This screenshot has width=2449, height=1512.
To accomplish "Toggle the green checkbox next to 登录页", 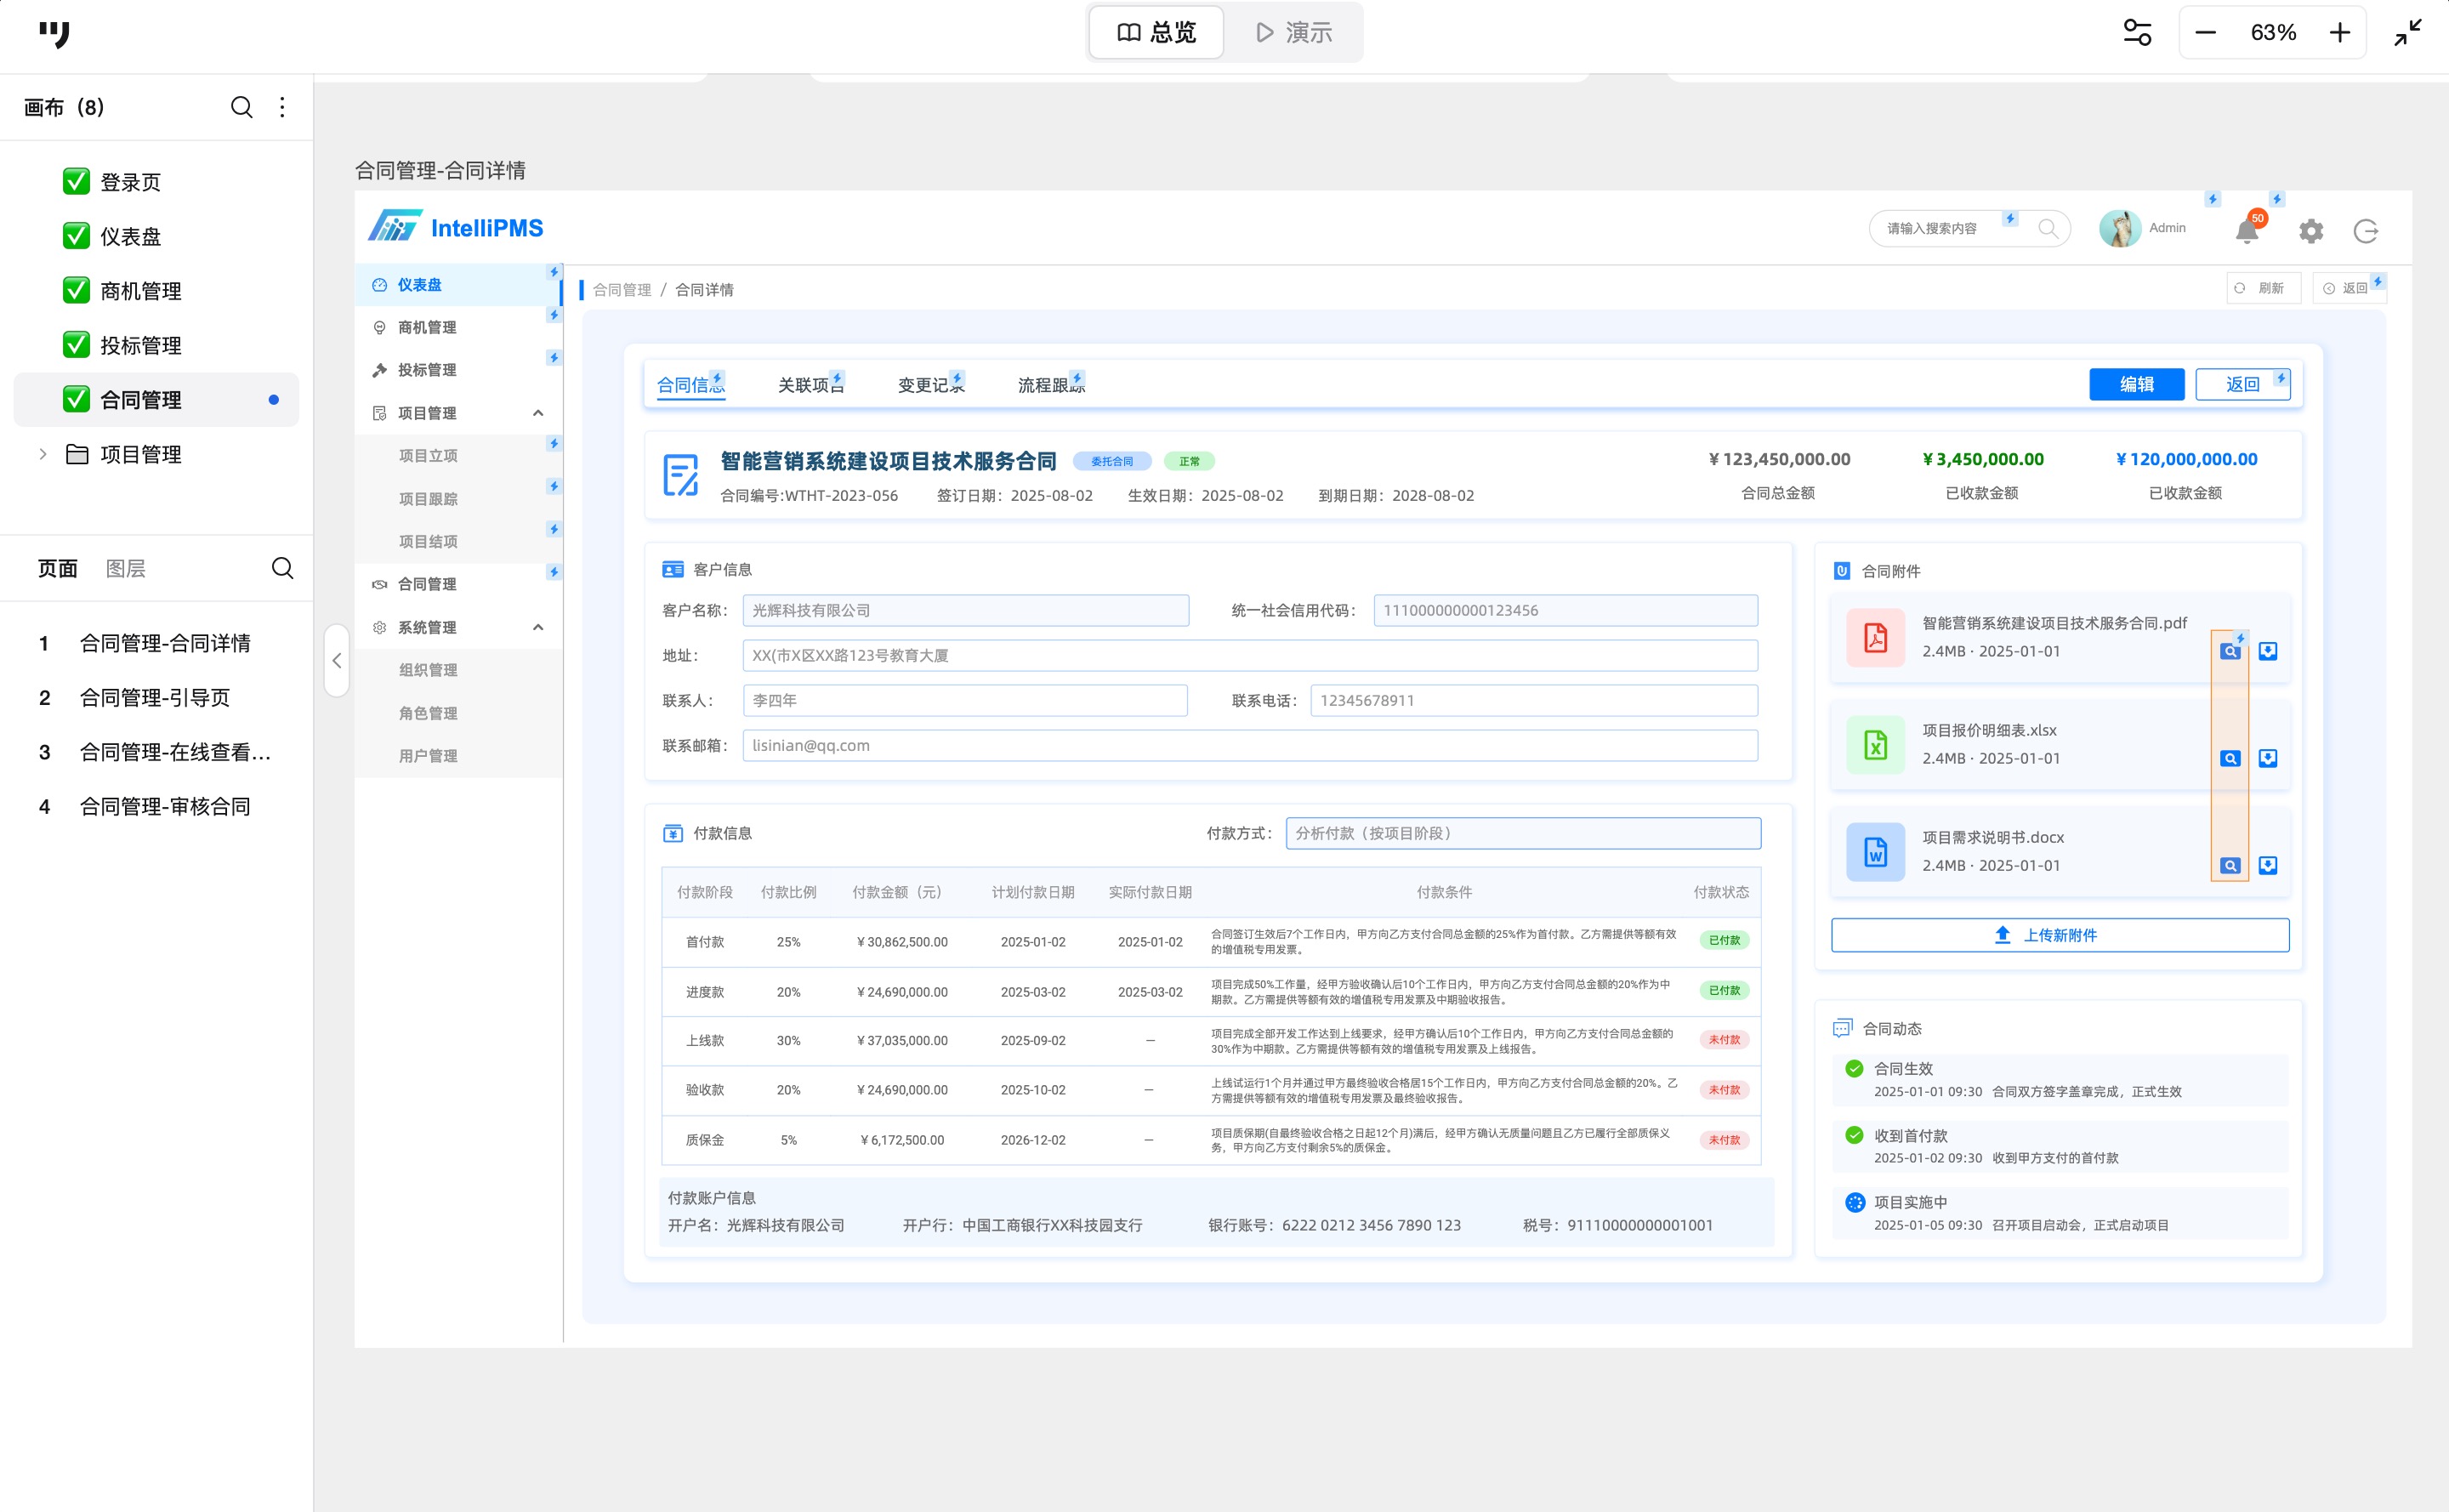I will (76, 181).
